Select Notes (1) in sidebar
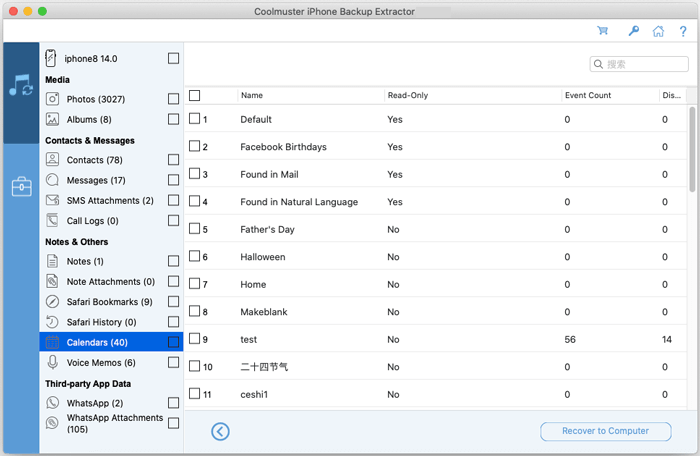The image size is (700, 456). point(85,261)
